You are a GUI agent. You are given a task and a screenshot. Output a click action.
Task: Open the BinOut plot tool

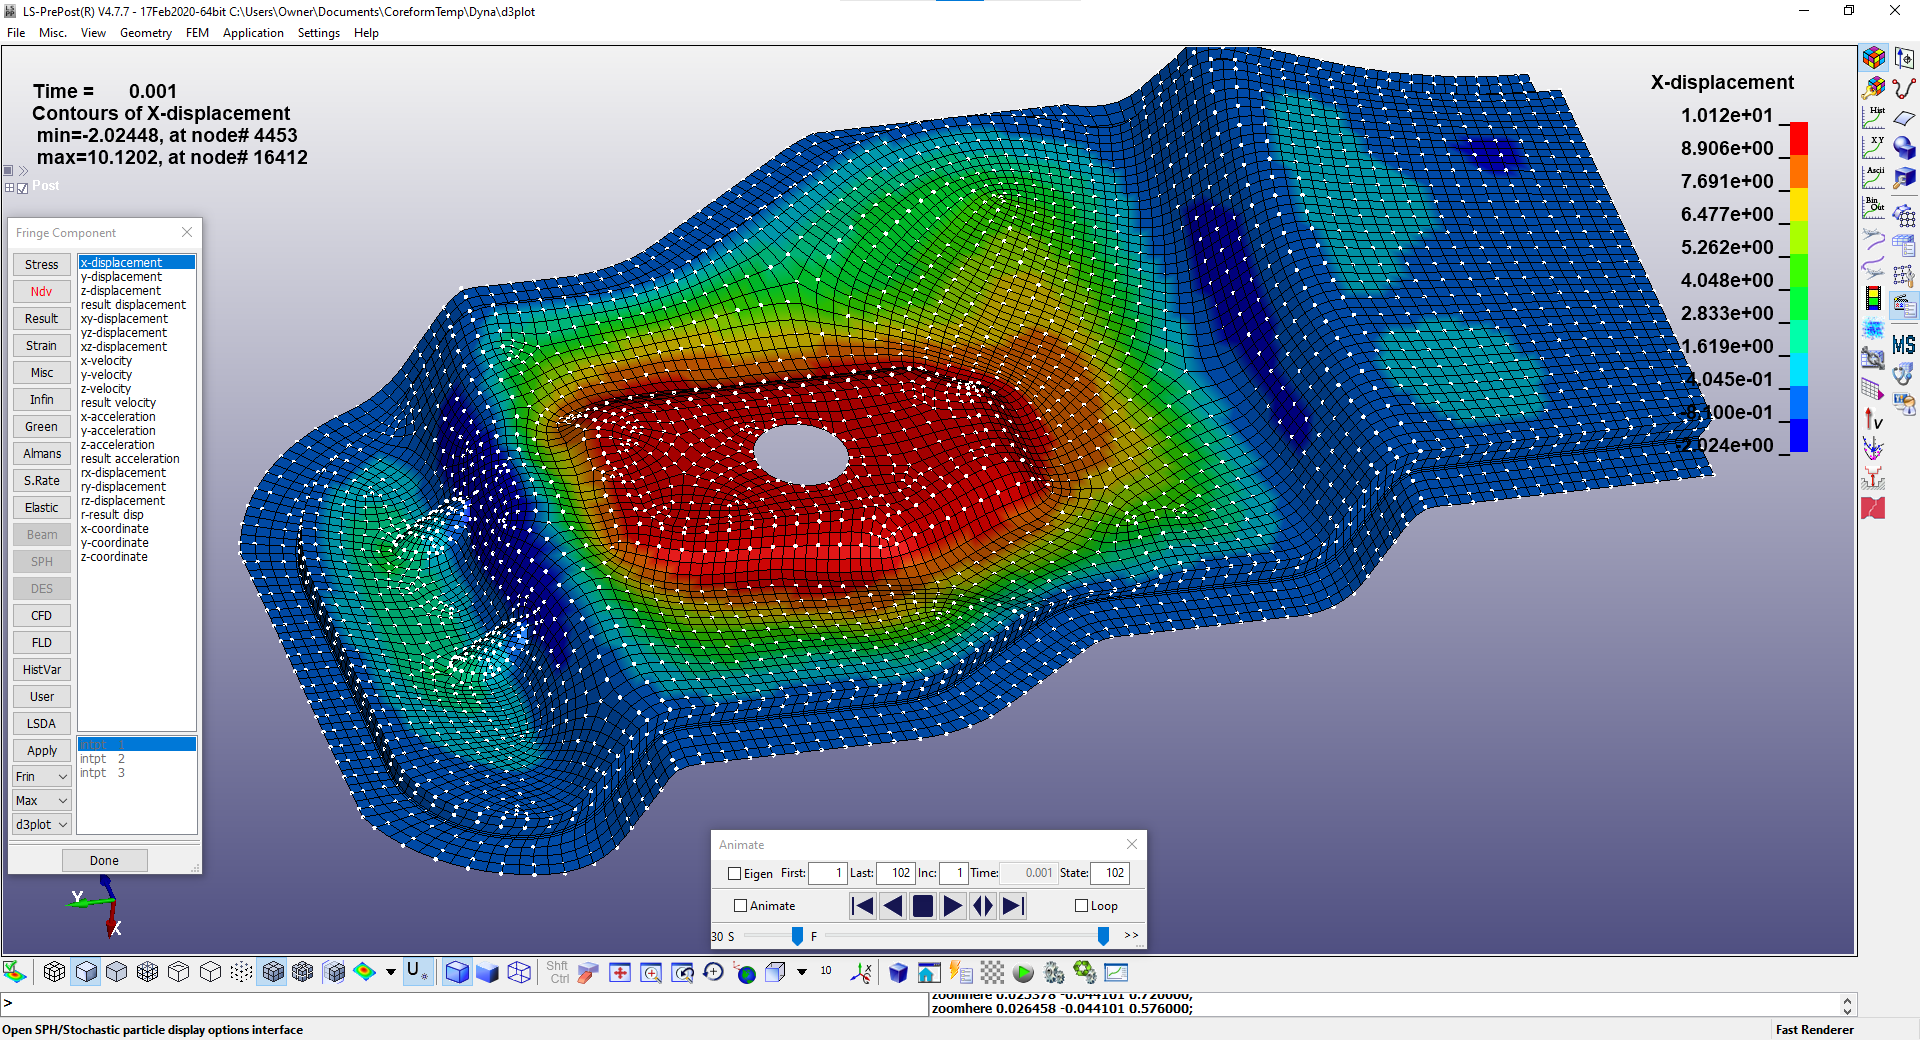click(1873, 208)
